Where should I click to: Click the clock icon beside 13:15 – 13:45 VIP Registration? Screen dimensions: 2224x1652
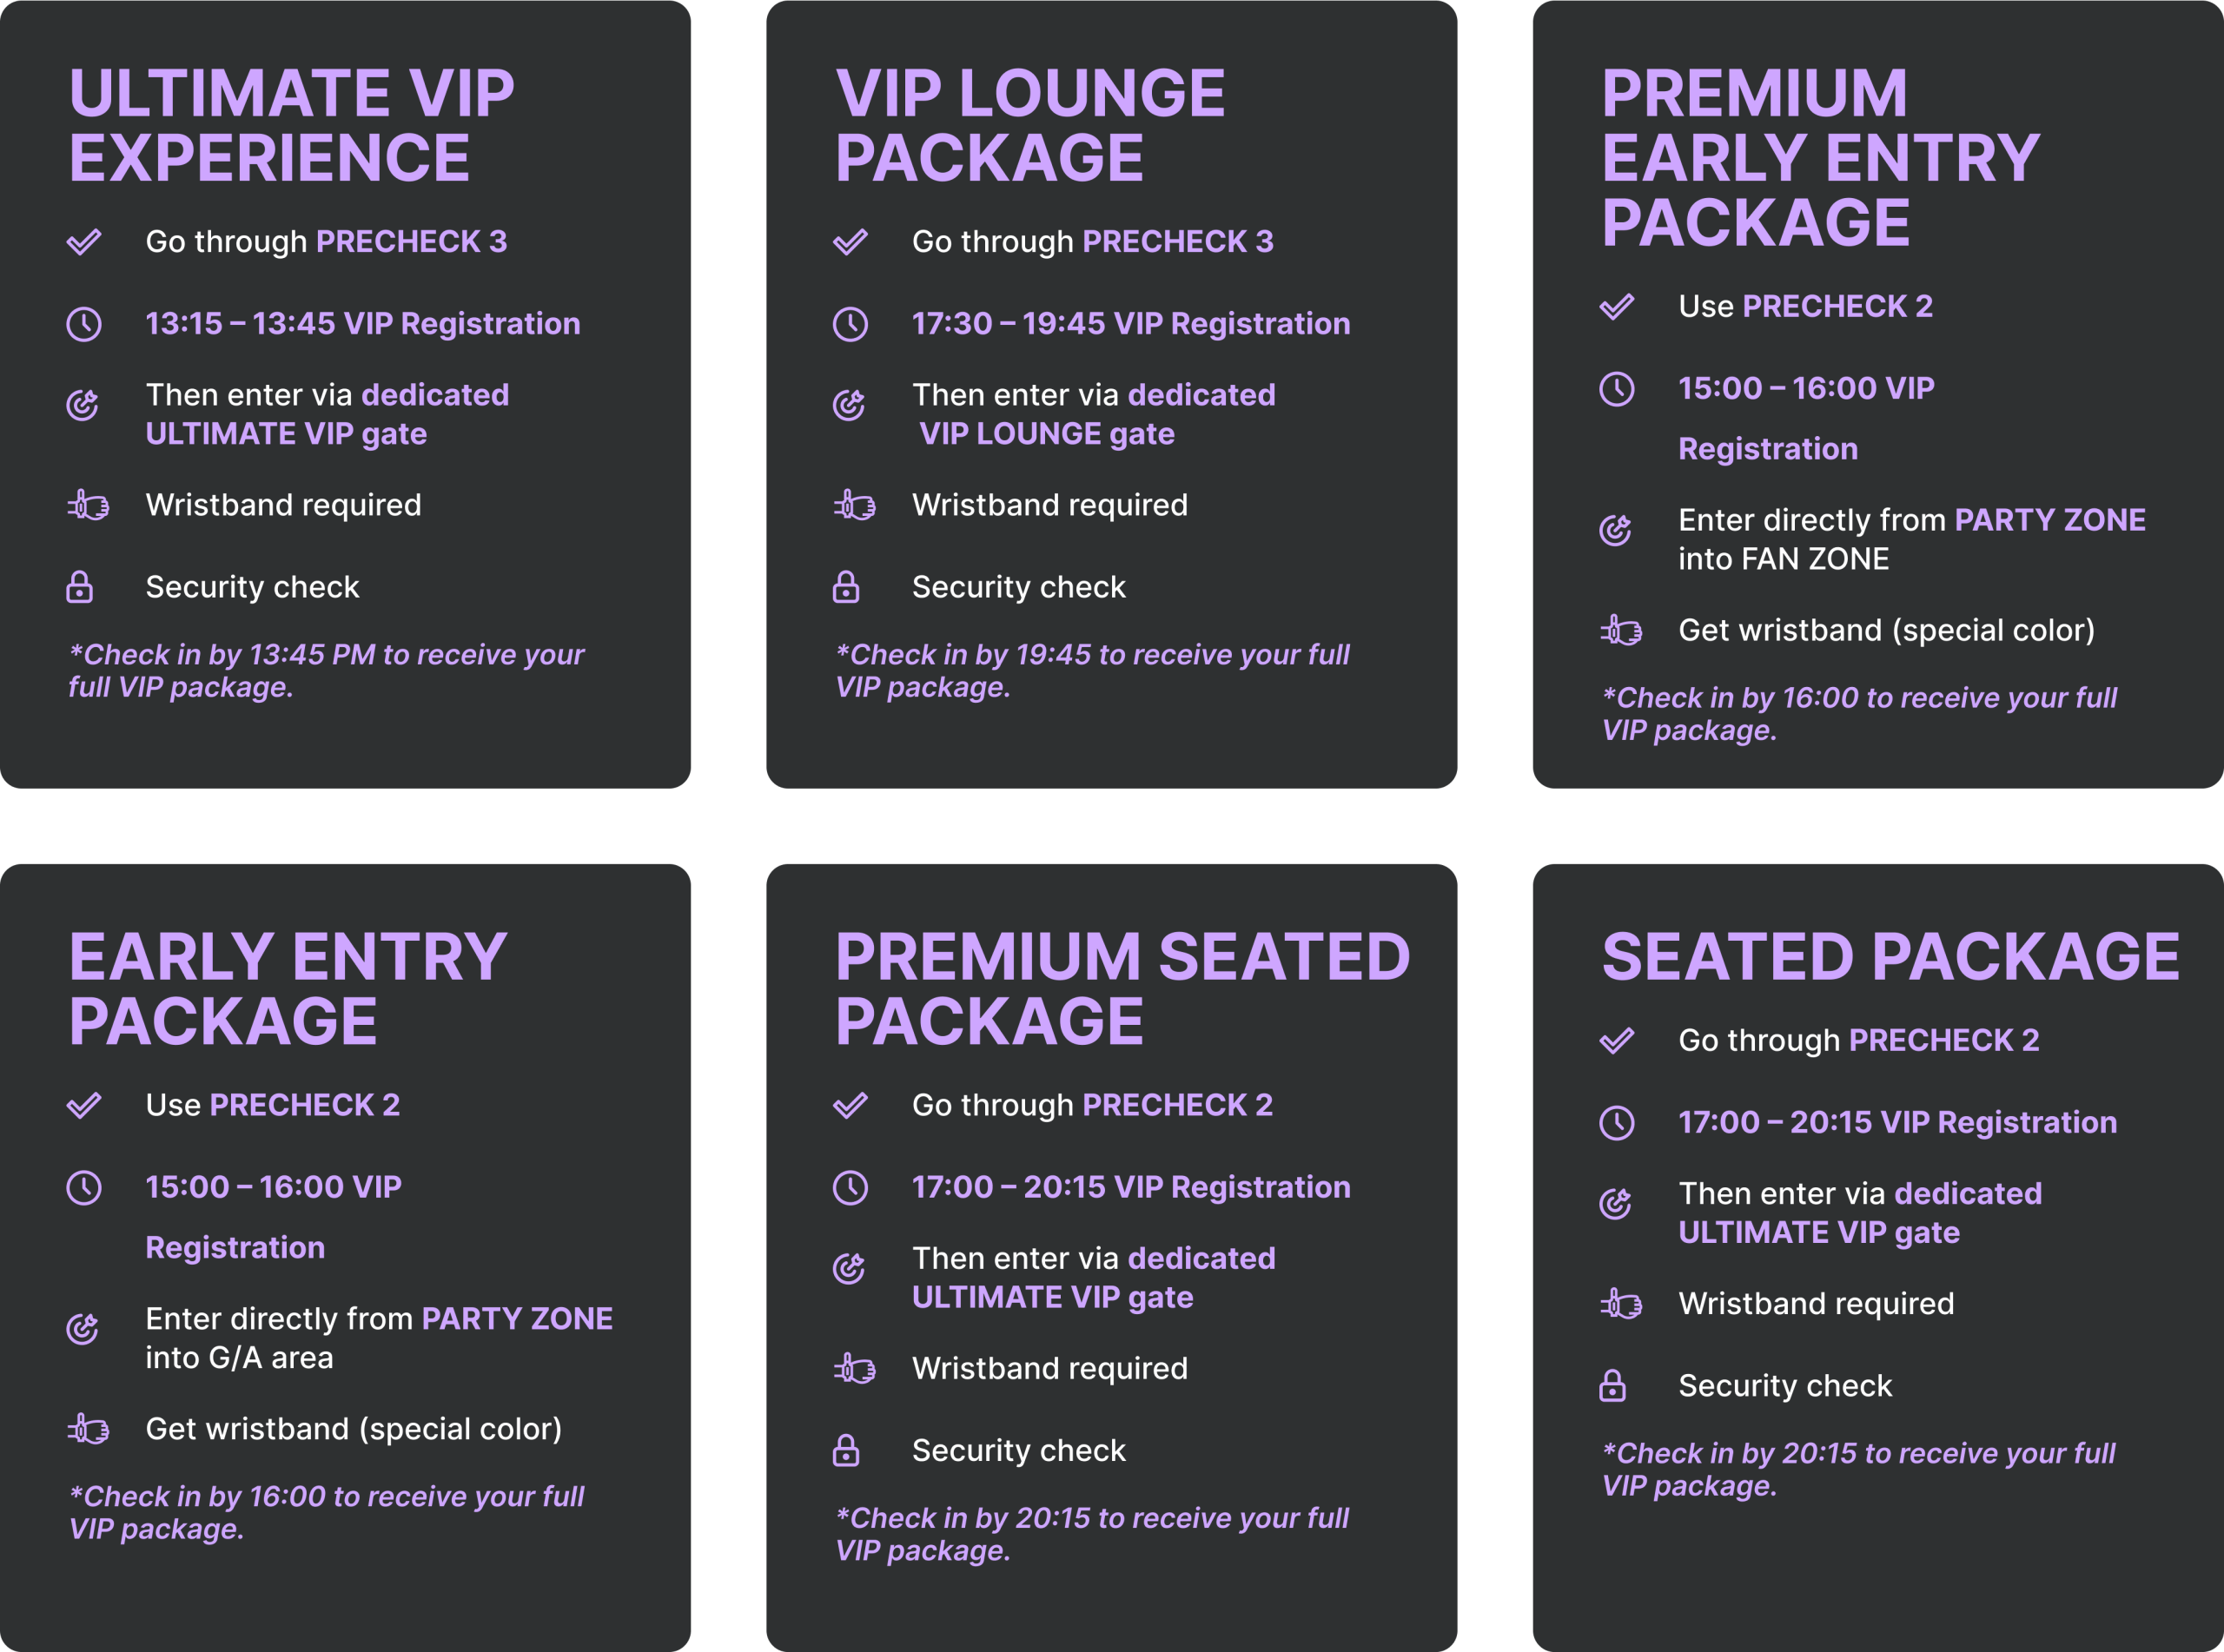pos(84,324)
